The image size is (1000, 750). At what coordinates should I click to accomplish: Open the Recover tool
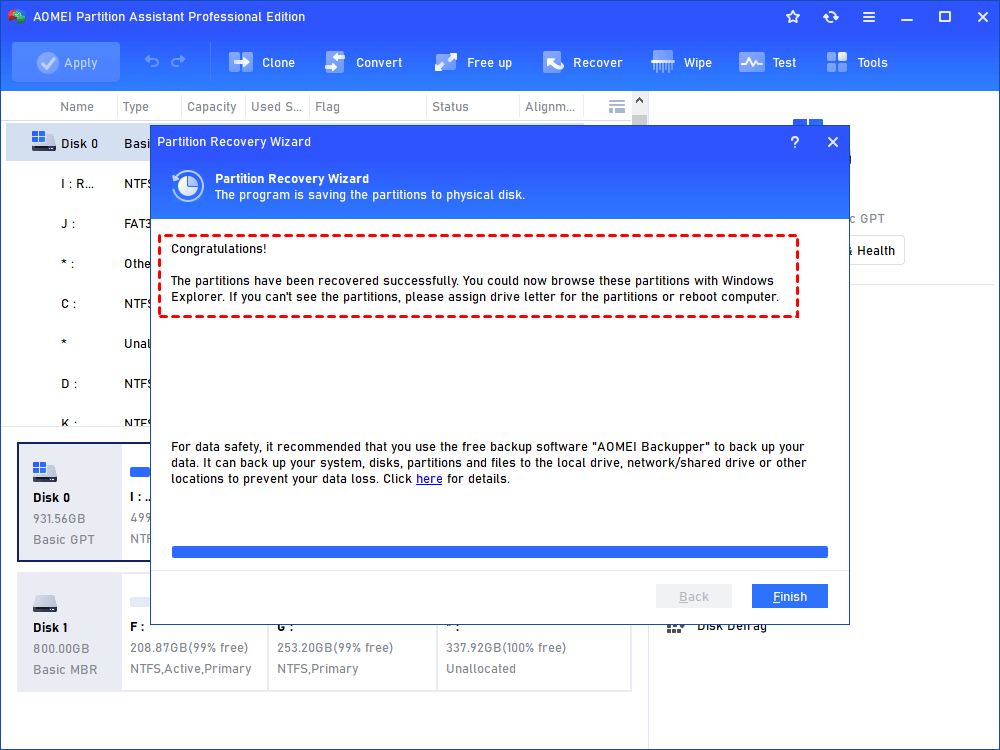pos(582,62)
